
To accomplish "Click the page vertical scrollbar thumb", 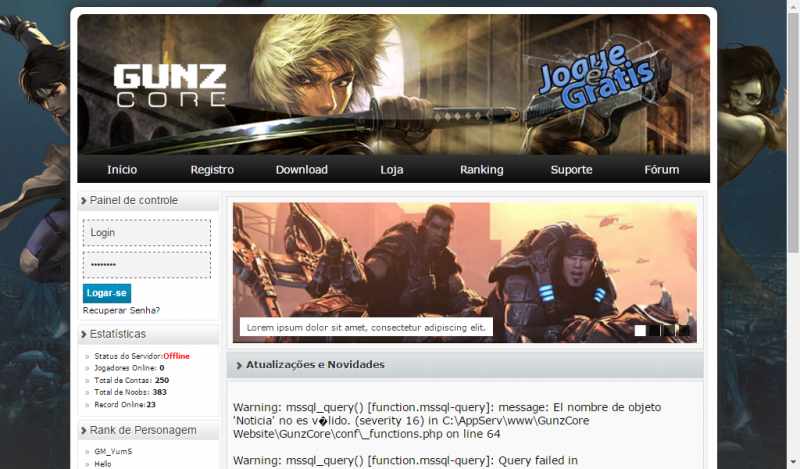I will [793, 133].
